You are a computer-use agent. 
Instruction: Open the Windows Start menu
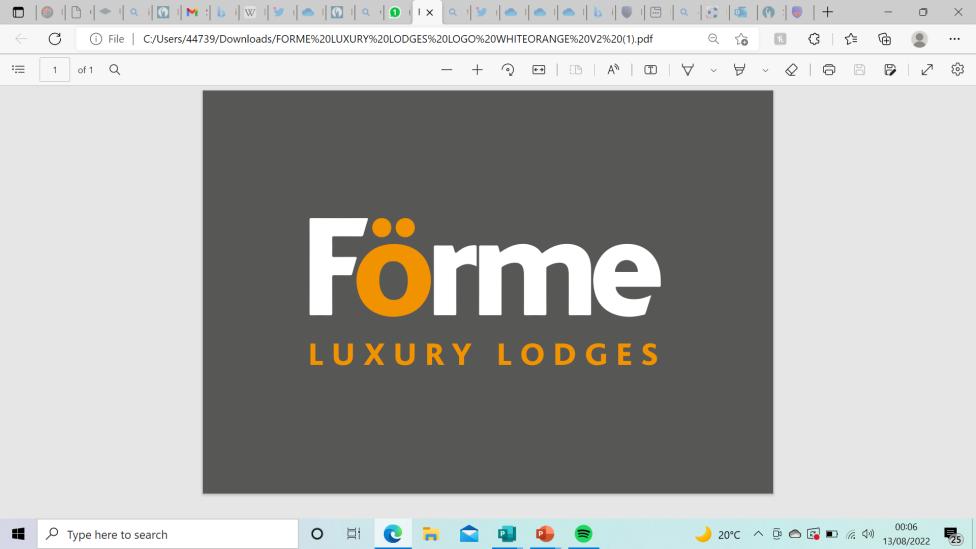[18, 534]
